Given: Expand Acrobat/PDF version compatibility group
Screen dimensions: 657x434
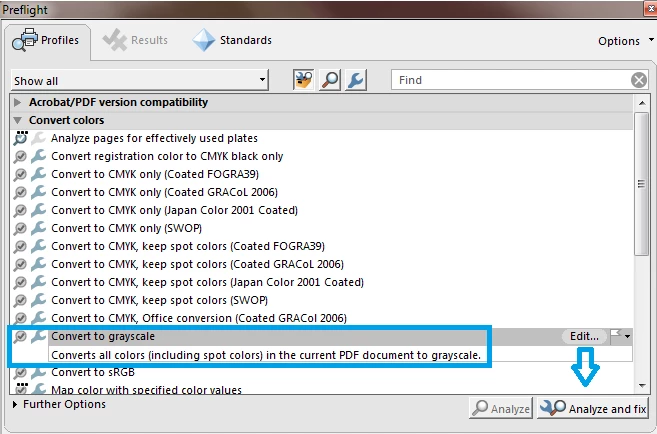Looking at the screenshot, I should tap(17, 102).
